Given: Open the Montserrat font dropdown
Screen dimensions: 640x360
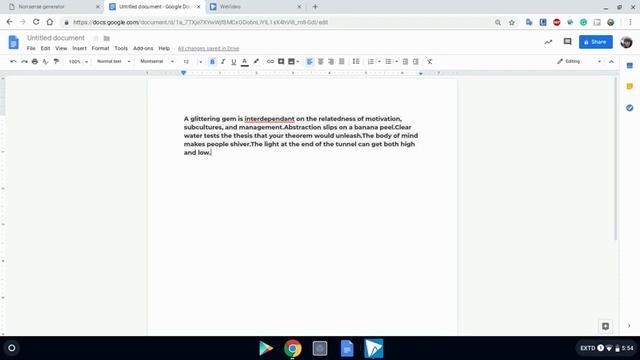Looking at the screenshot, I should tap(157, 62).
